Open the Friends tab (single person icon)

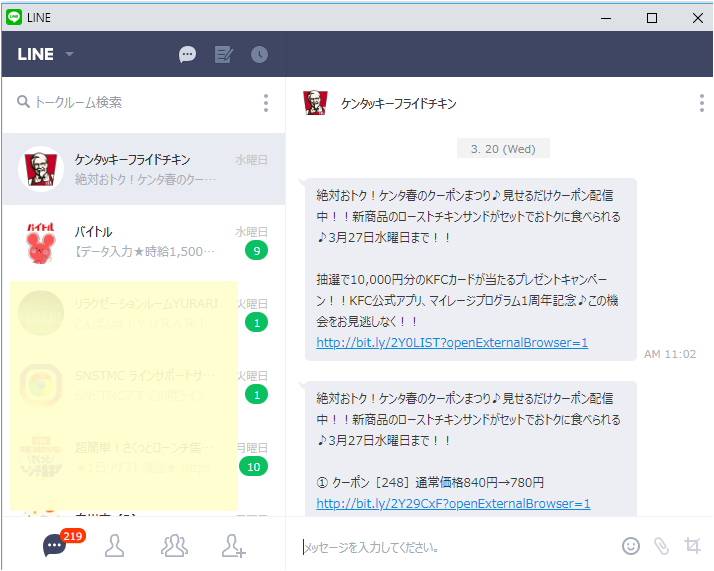pyautogui.click(x=114, y=546)
